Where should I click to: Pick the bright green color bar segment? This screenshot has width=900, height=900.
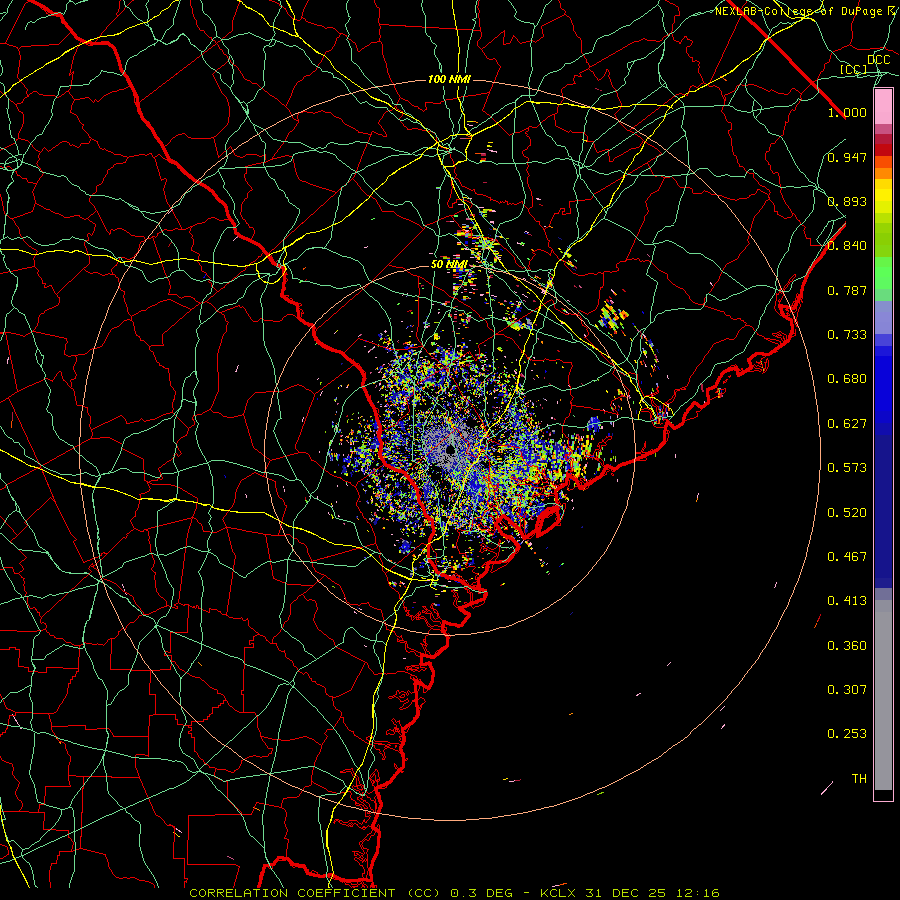(883, 273)
